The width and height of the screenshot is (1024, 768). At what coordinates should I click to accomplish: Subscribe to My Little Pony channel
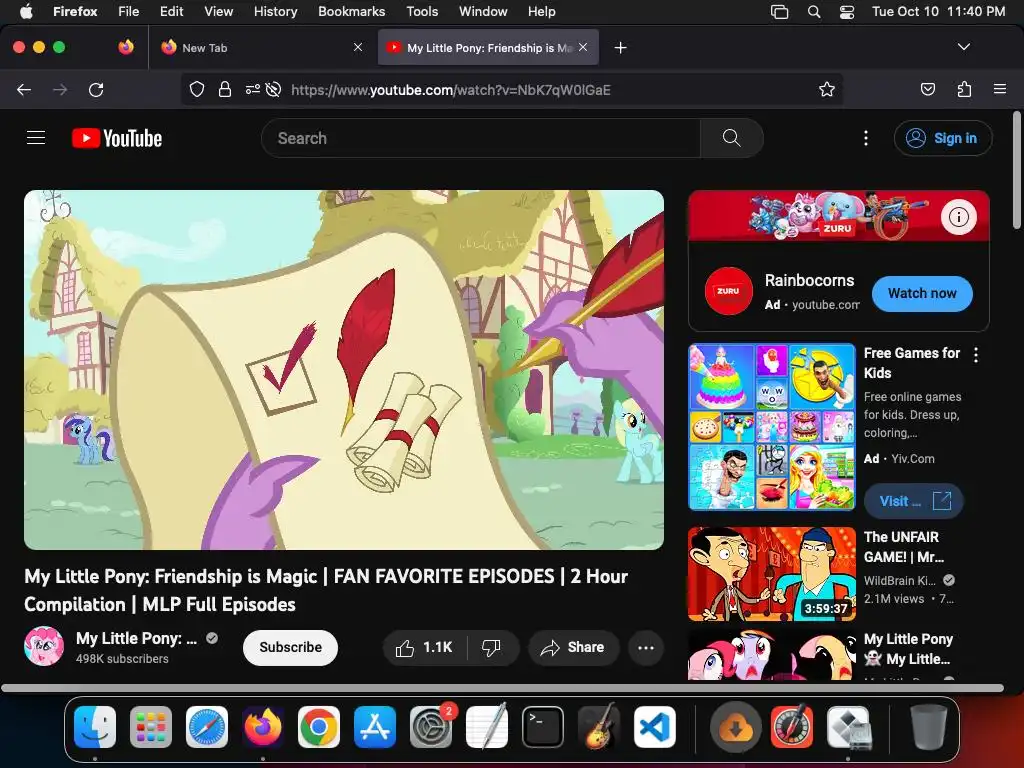(x=290, y=647)
